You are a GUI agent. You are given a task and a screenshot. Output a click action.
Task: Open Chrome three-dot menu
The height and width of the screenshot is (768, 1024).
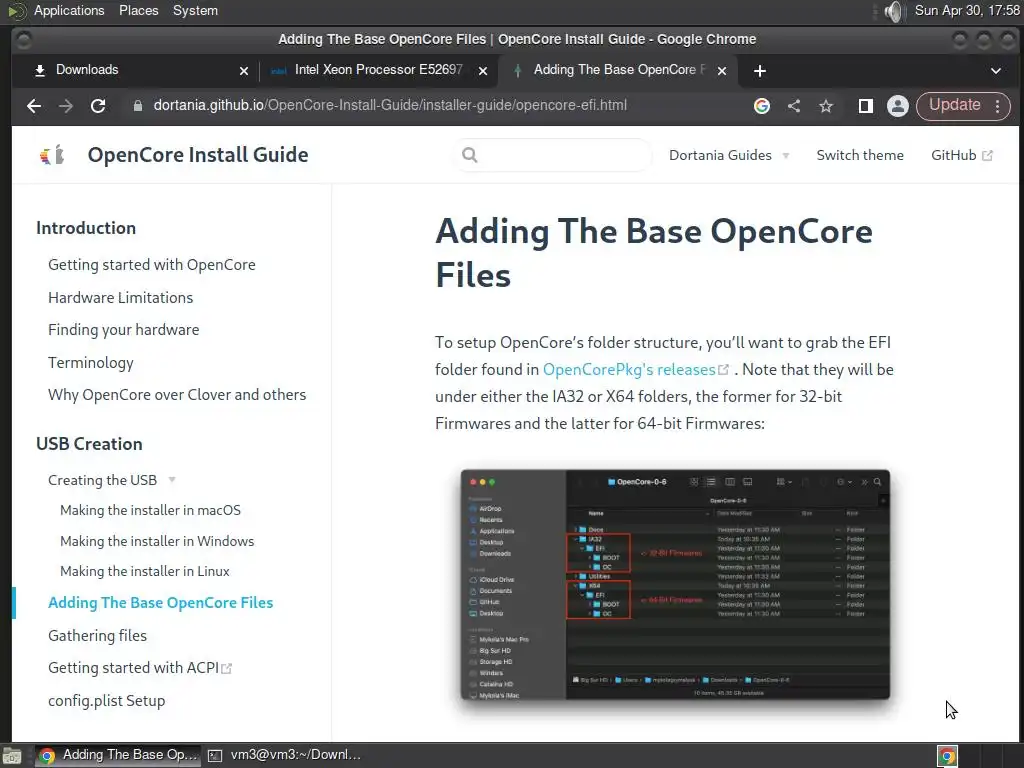click(x=997, y=106)
